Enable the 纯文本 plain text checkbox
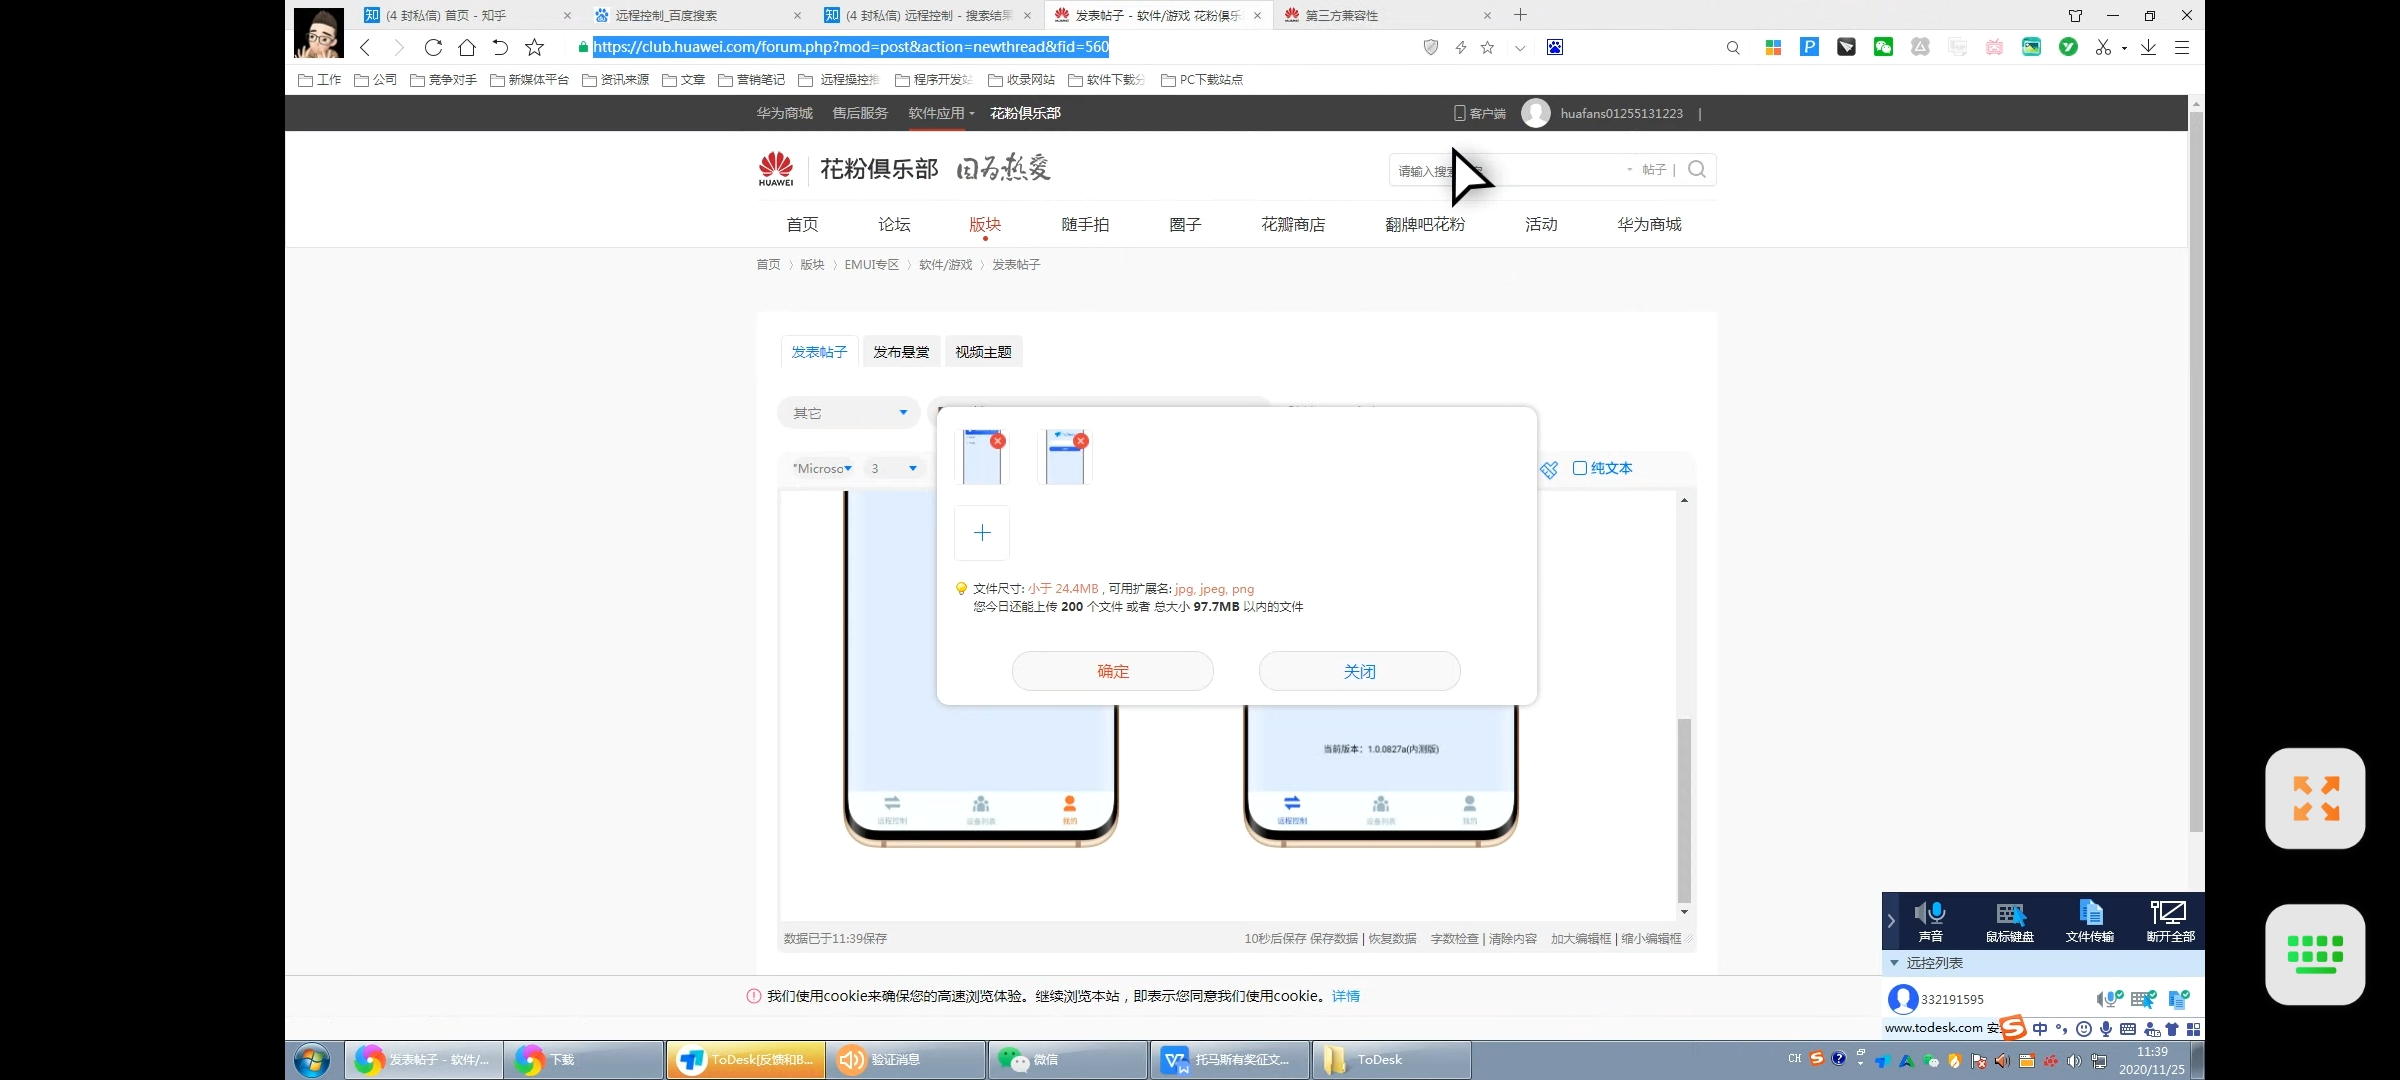This screenshot has width=2400, height=1080. tap(1580, 468)
